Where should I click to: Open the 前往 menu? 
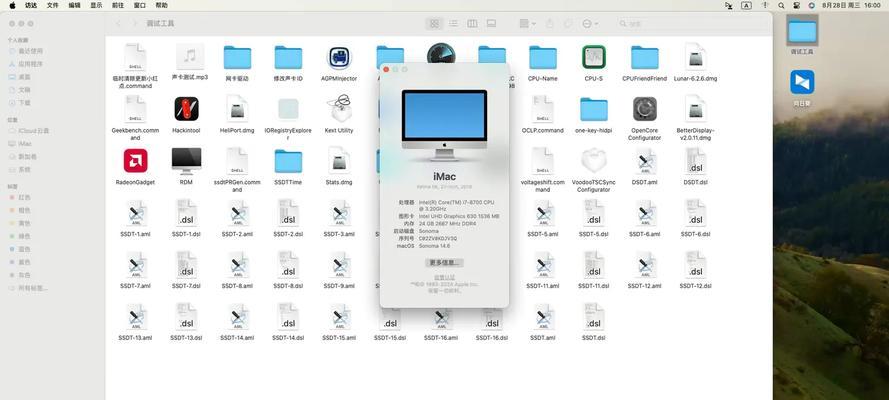(118, 5)
